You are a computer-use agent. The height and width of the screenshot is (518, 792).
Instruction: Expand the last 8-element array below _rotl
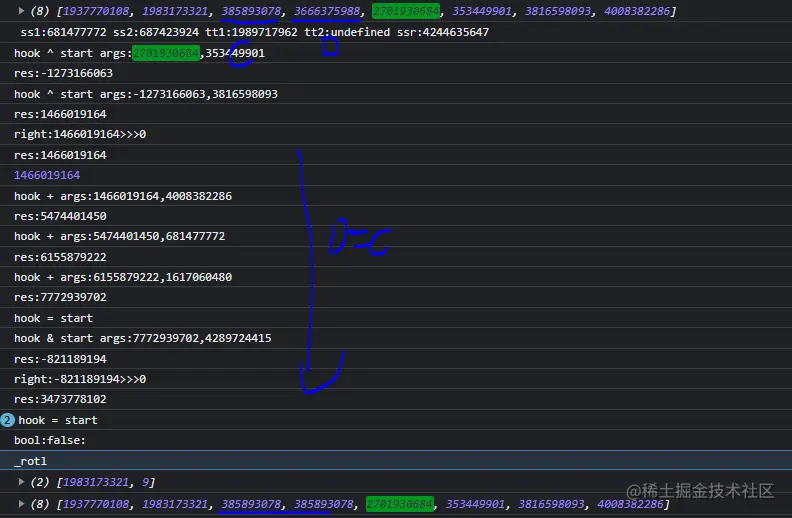[21, 503]
